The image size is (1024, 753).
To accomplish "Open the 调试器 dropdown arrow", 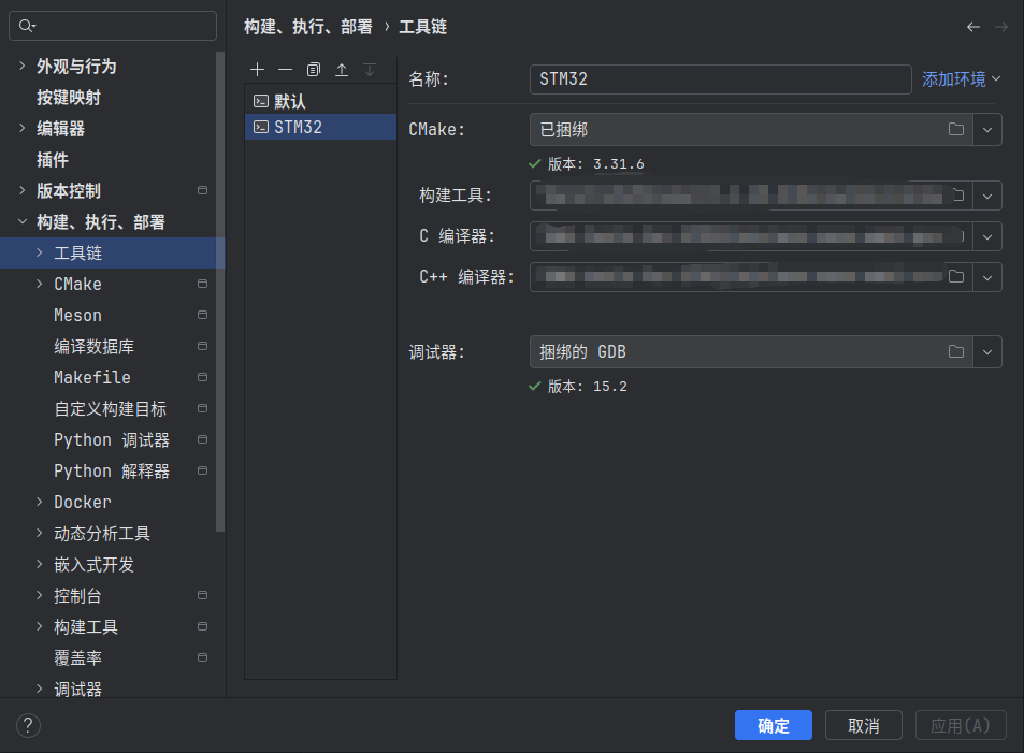I will [x=987, y=351].
